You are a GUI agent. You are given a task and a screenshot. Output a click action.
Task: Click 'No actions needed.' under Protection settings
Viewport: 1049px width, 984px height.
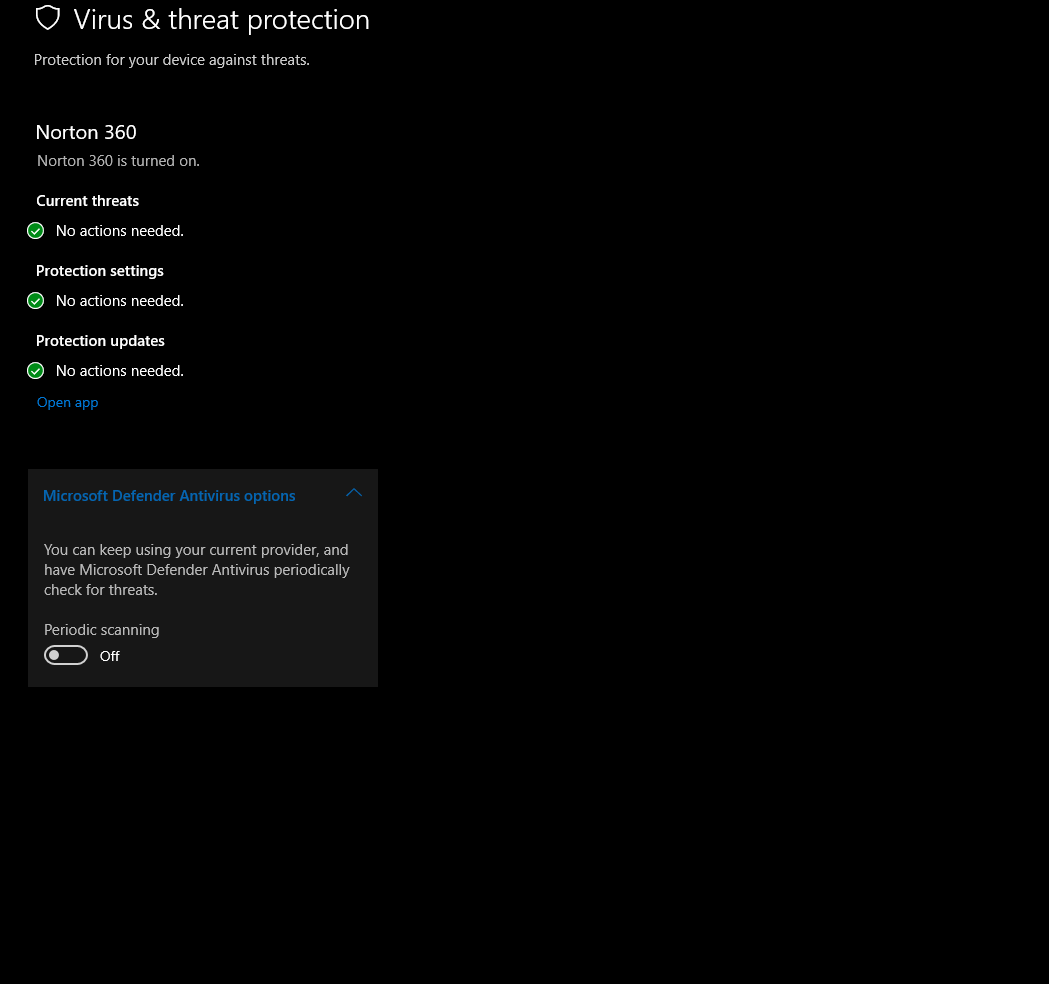point(120,301)
